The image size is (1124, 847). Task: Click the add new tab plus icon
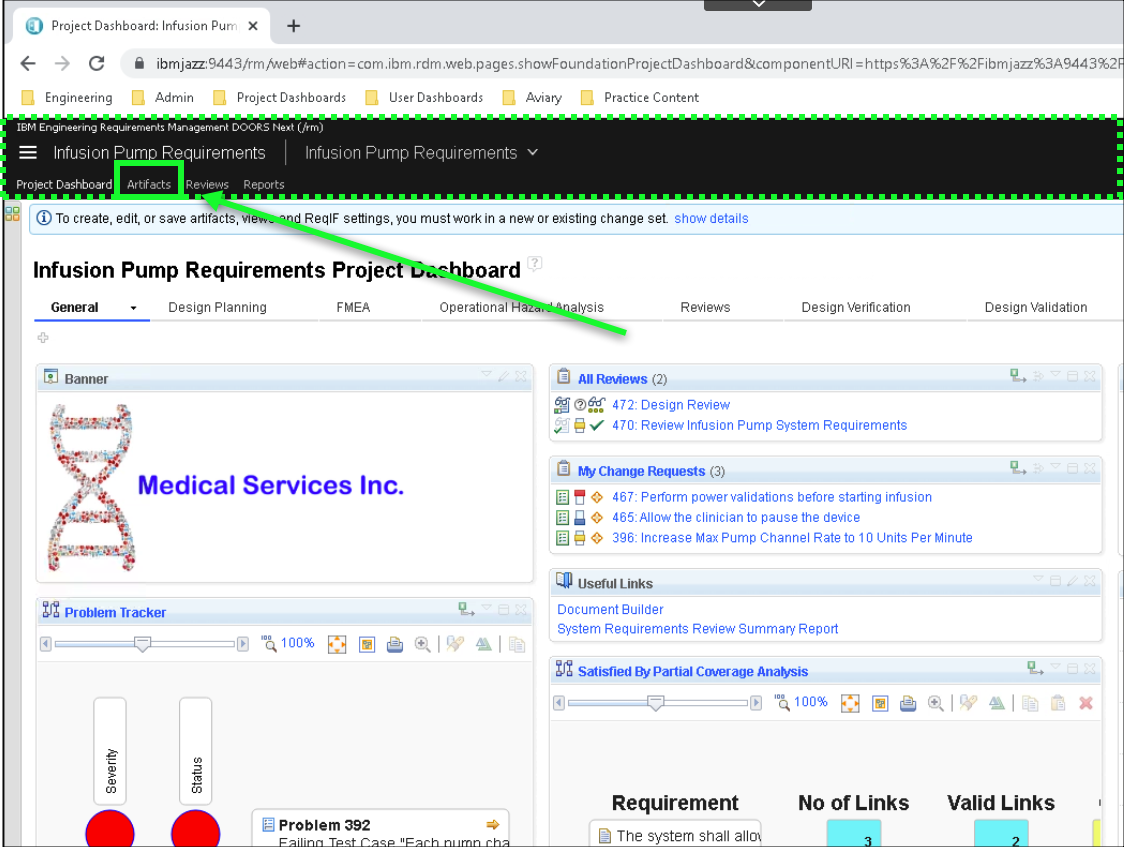(x=43, y=338)
